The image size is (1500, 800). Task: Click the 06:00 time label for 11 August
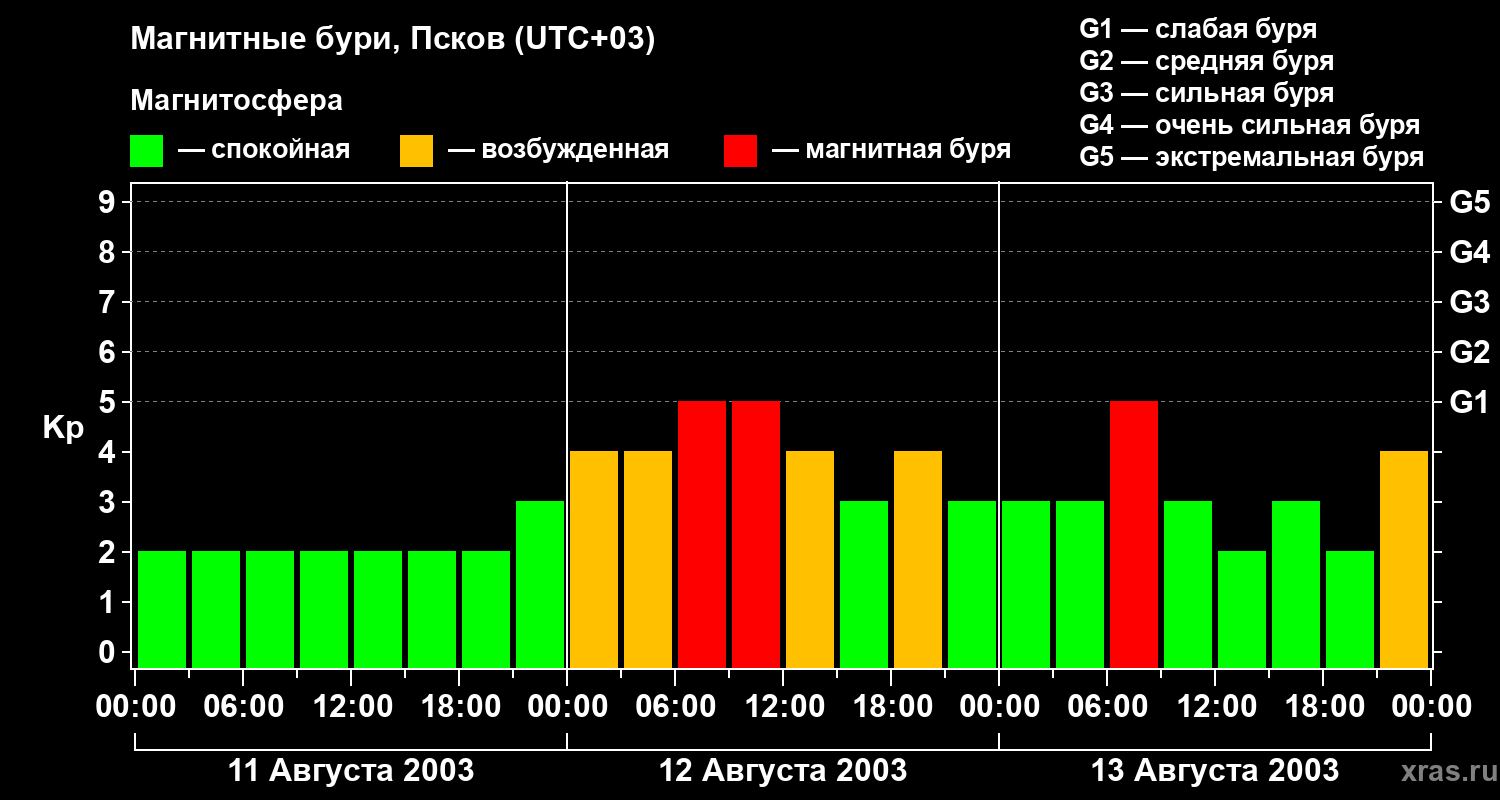243,707
